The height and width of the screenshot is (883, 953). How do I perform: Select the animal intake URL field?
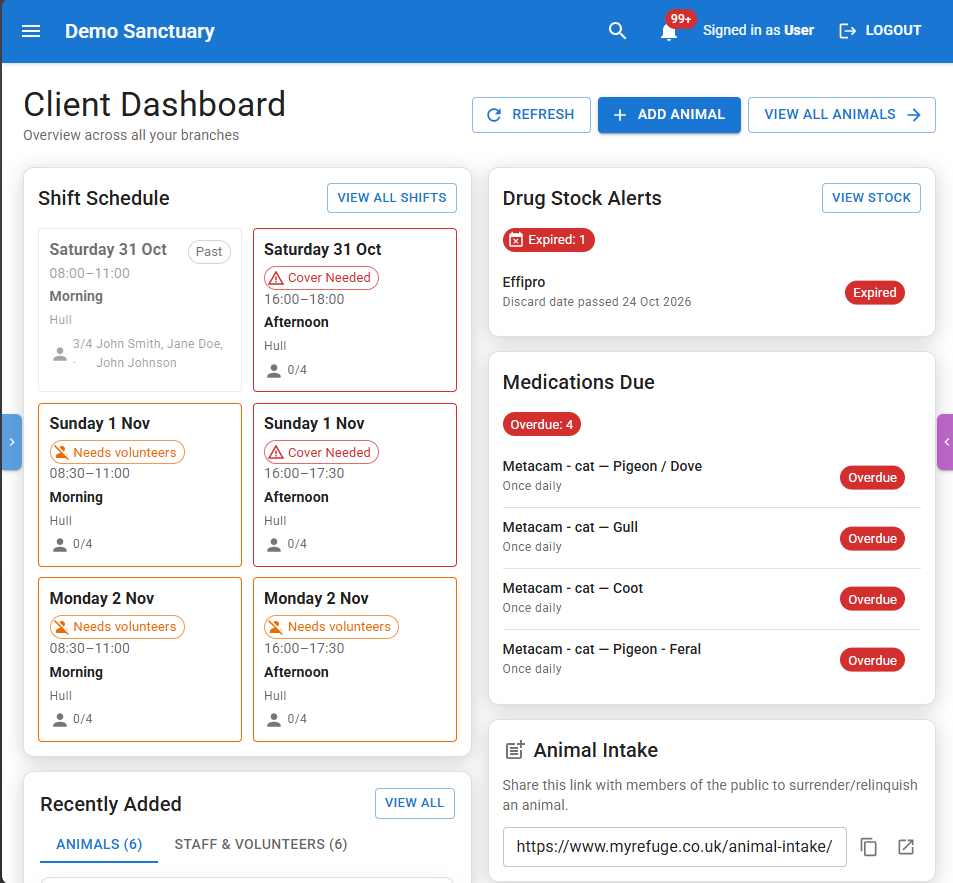675,847
